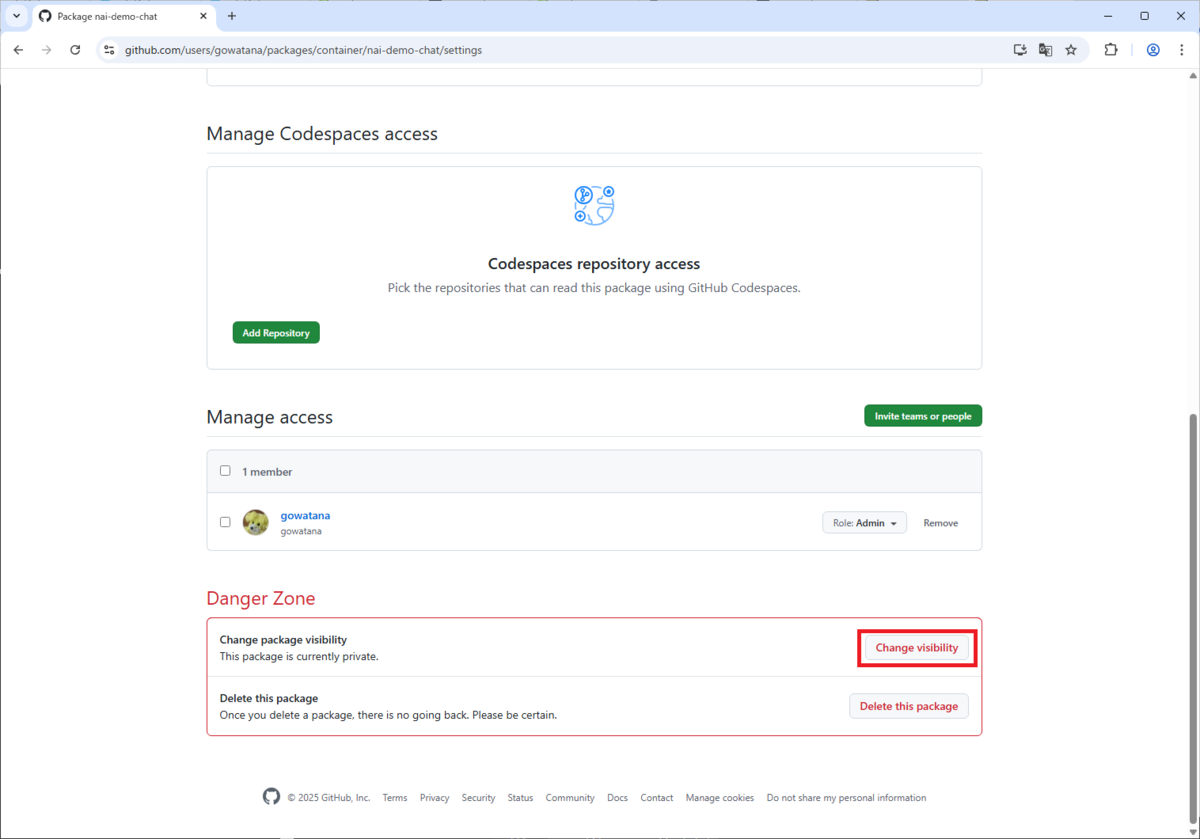Open the Community footer link
1200x839 pixels.
(x=570, y=798)
